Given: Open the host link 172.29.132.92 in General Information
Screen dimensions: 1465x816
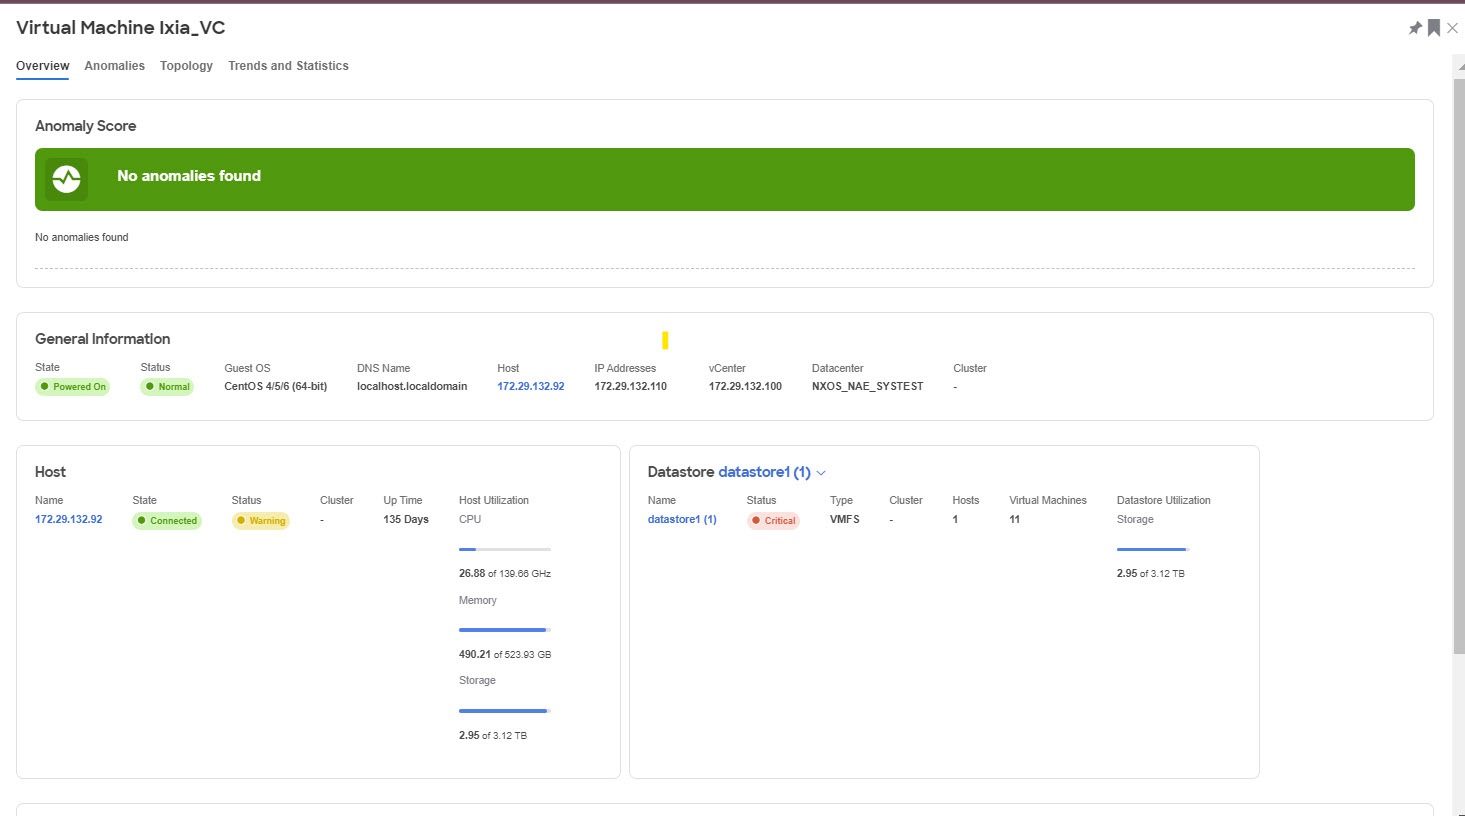Looking at the screenshot, I should [529, 386].
